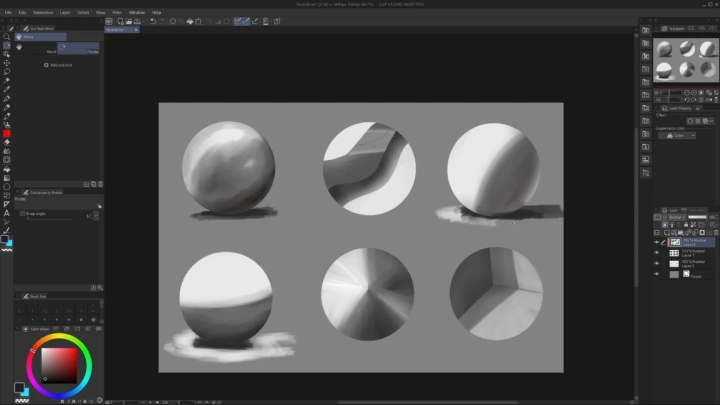The height and width of the screenshot is (405, 720).
Task: Click the Undo arrow icon
Action: click(152, 20)
